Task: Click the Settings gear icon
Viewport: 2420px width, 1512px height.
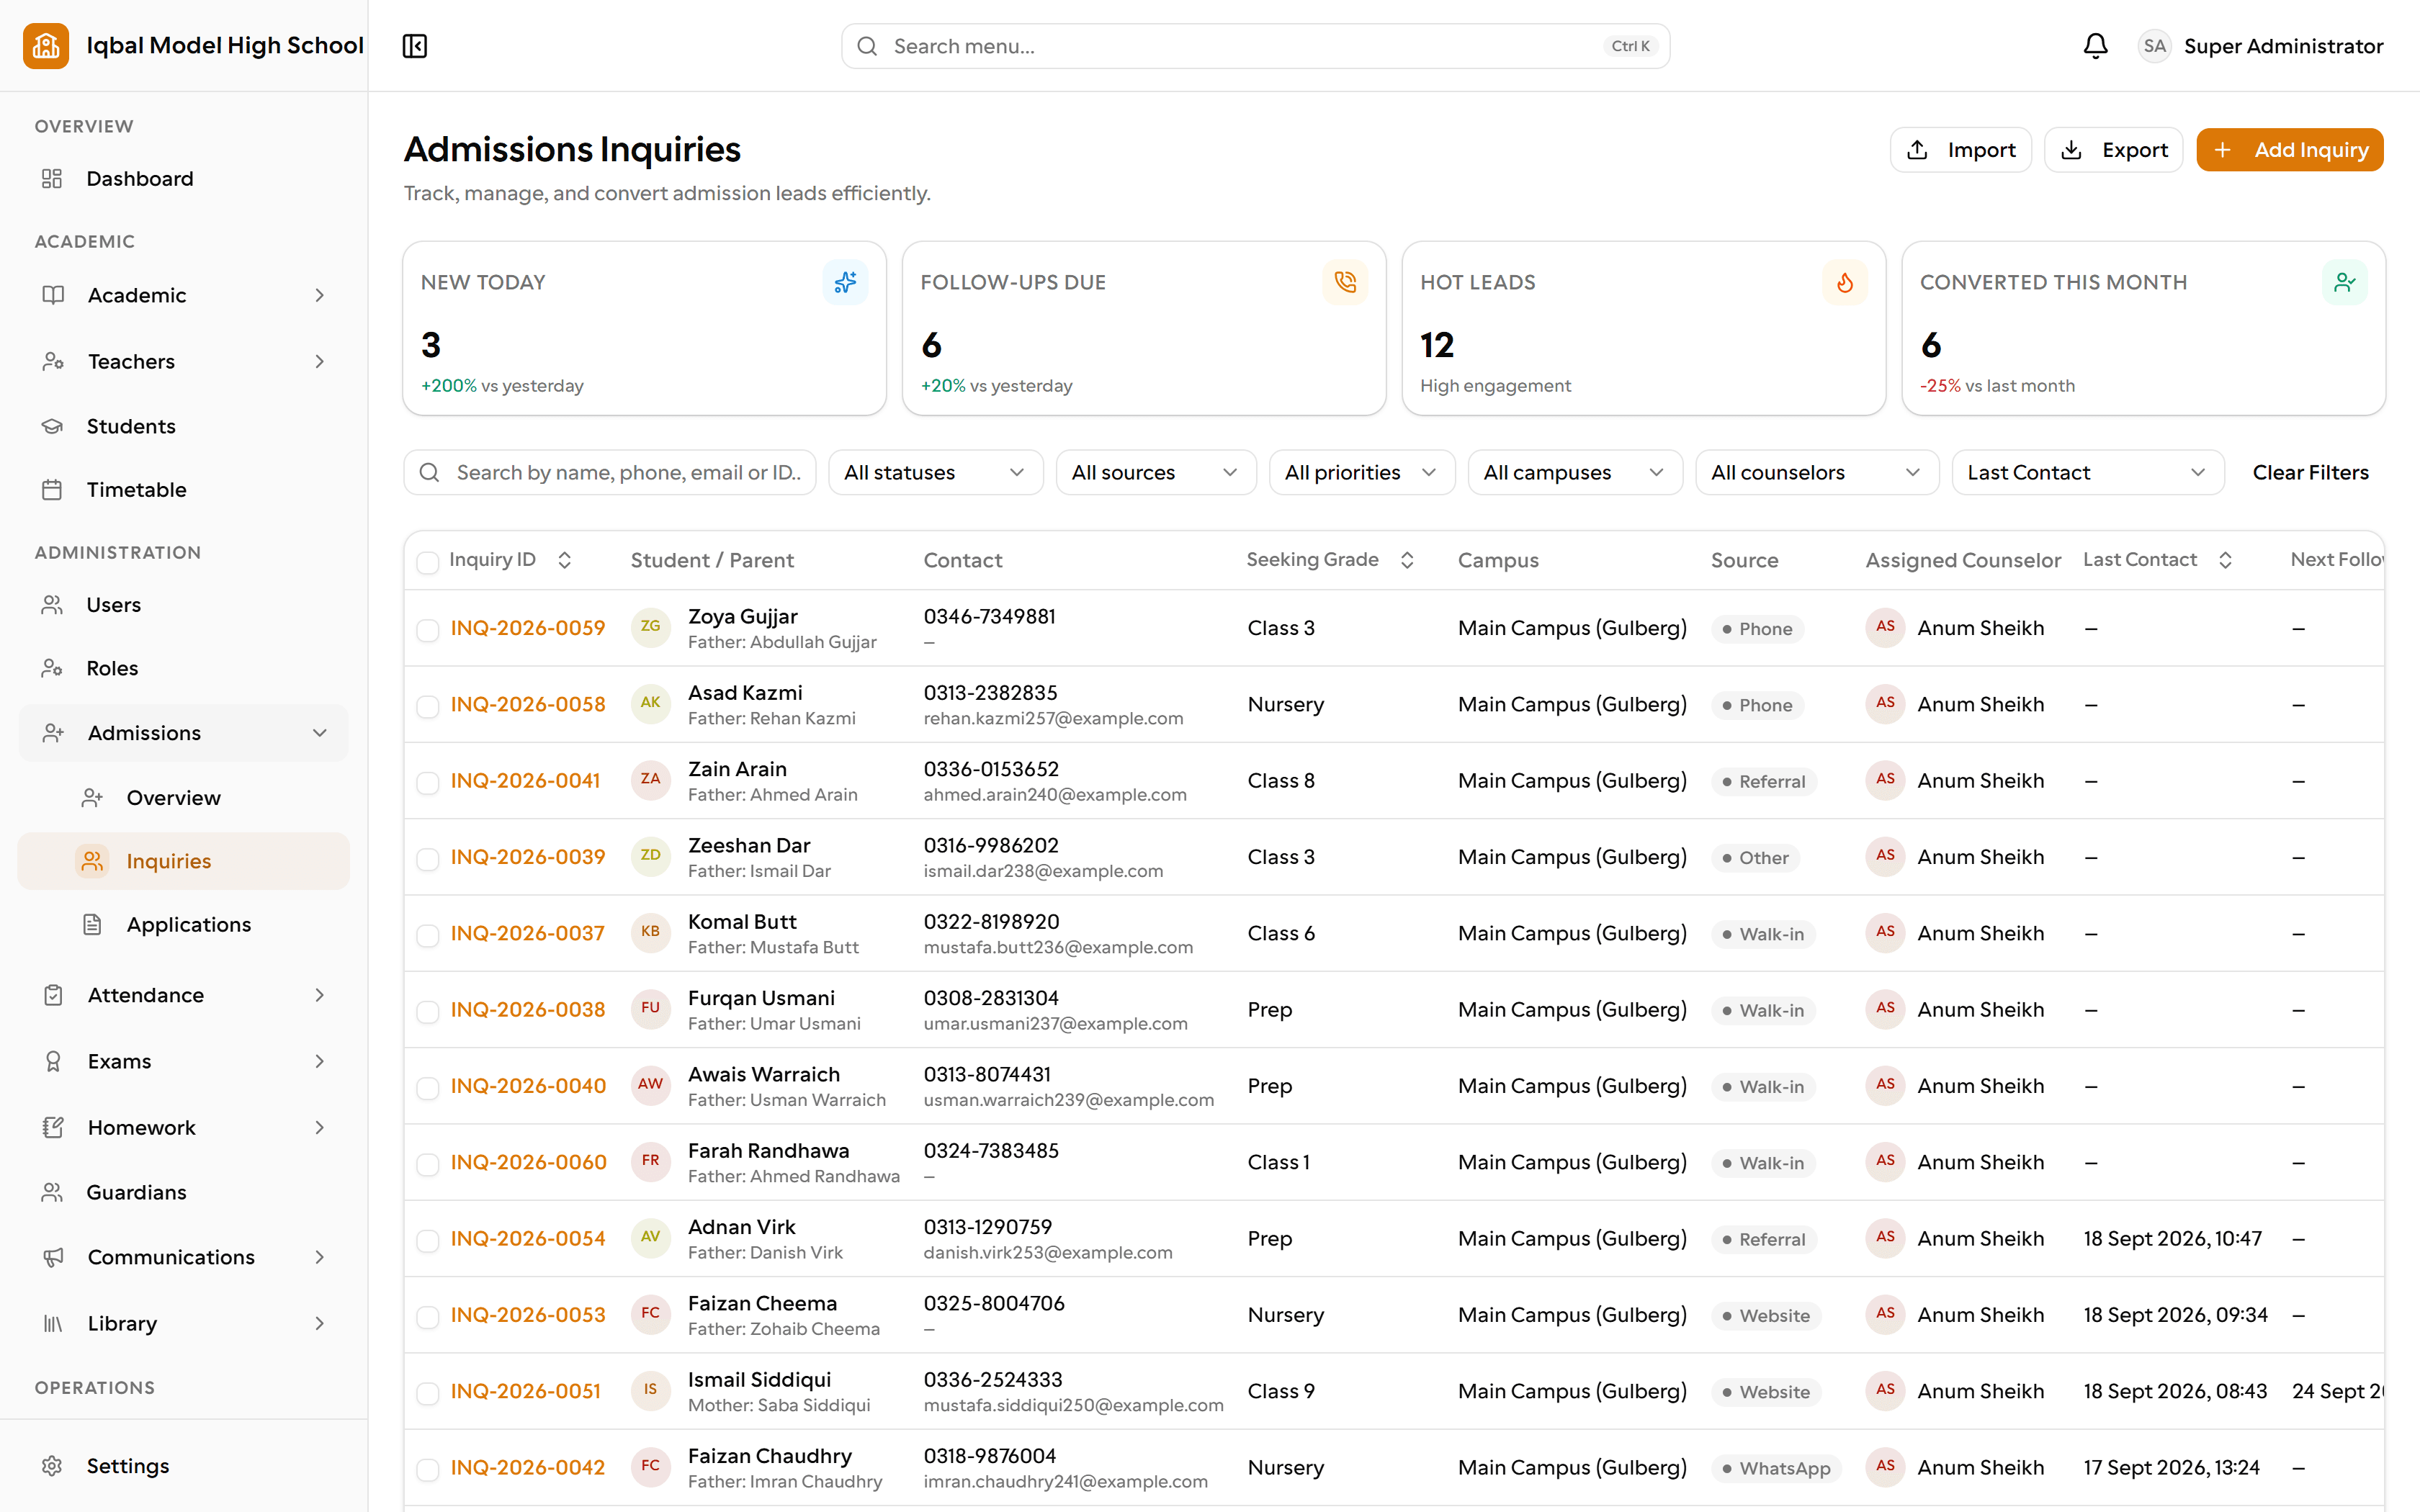Action: pos(52,1466)
